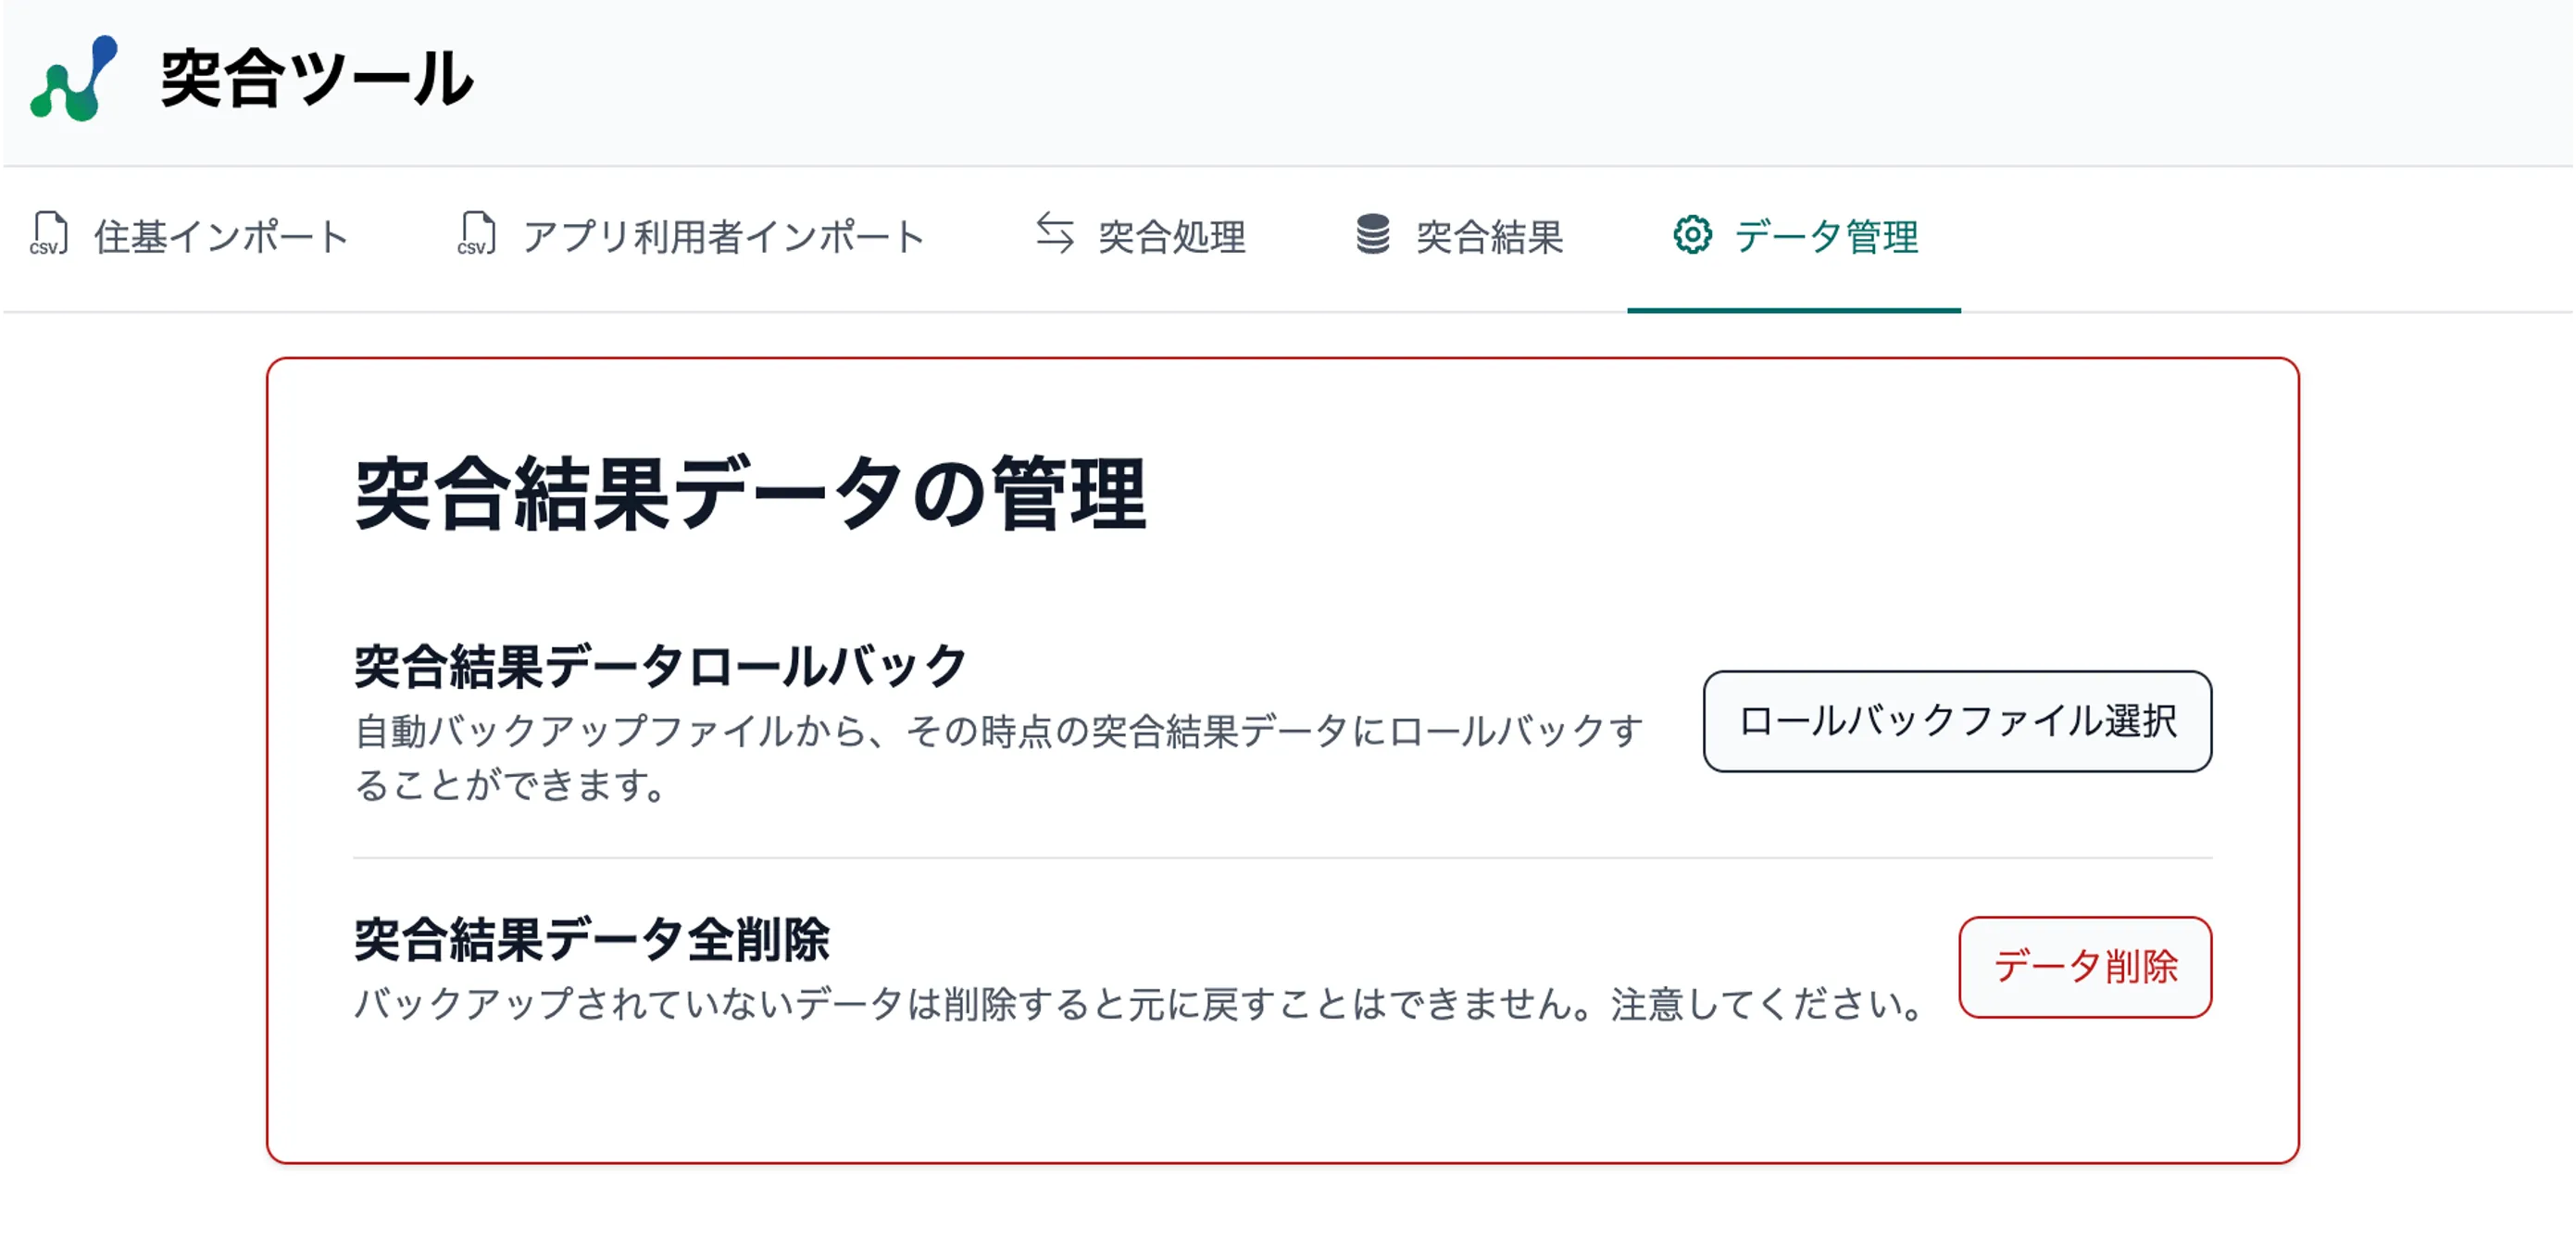Click the 突合結果データロールバック section heading

coord(660,666)
